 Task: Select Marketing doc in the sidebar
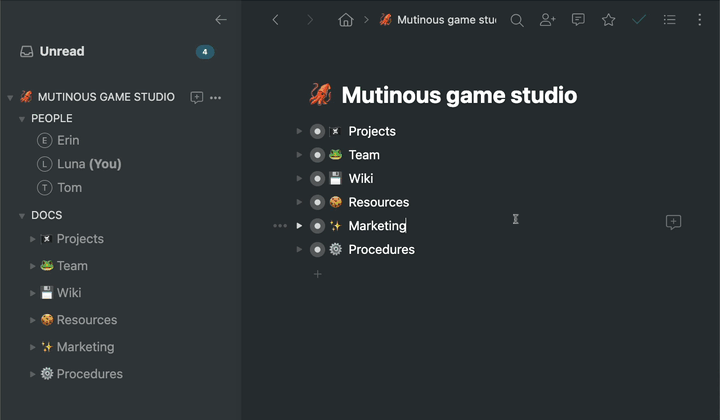[x=85, y=347]
